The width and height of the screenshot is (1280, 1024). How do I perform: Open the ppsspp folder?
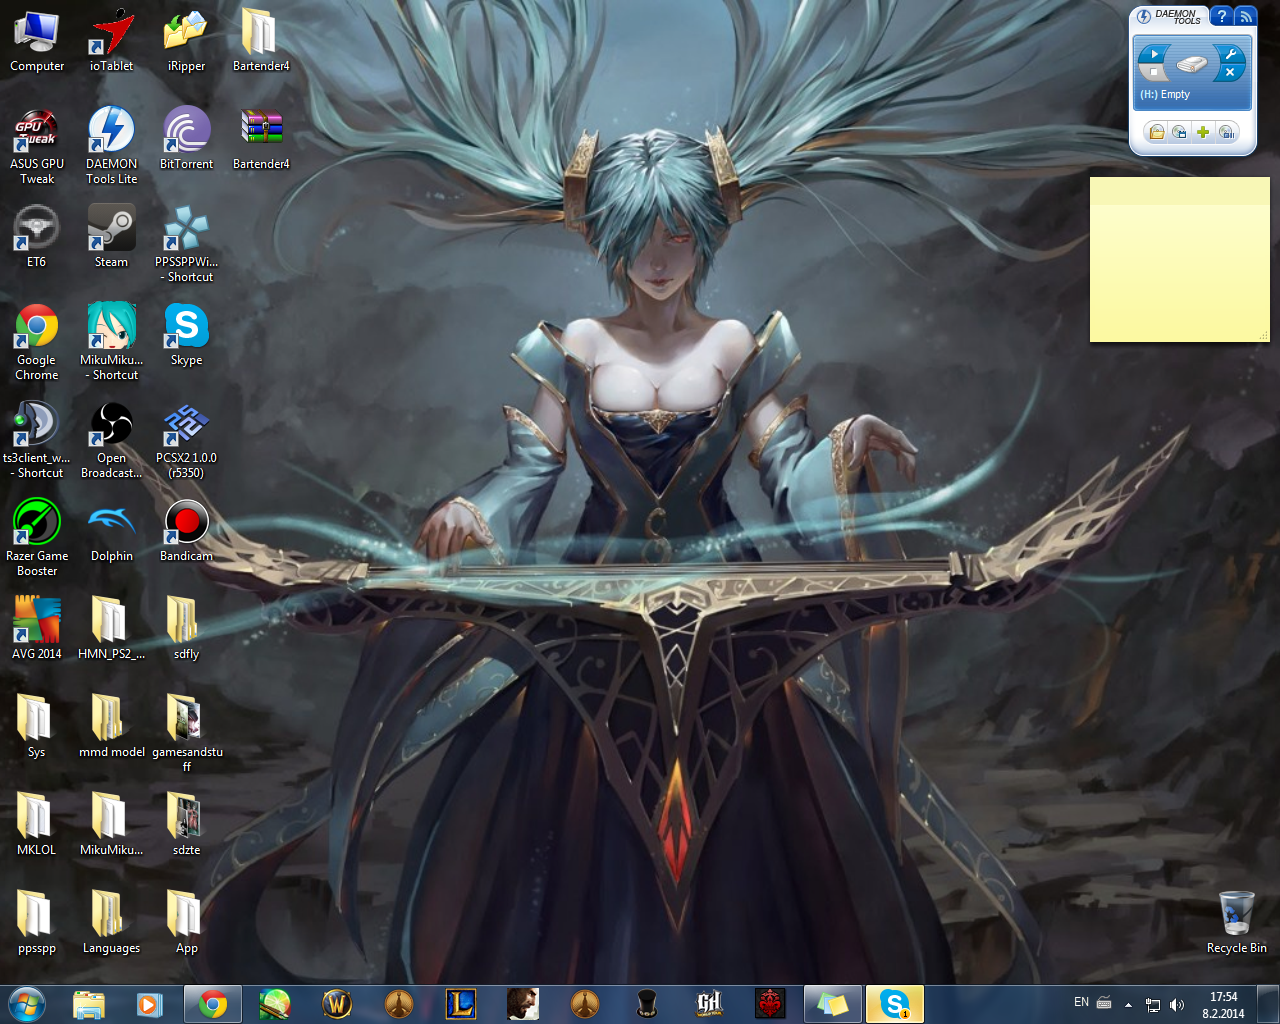(x=37, y=922)
